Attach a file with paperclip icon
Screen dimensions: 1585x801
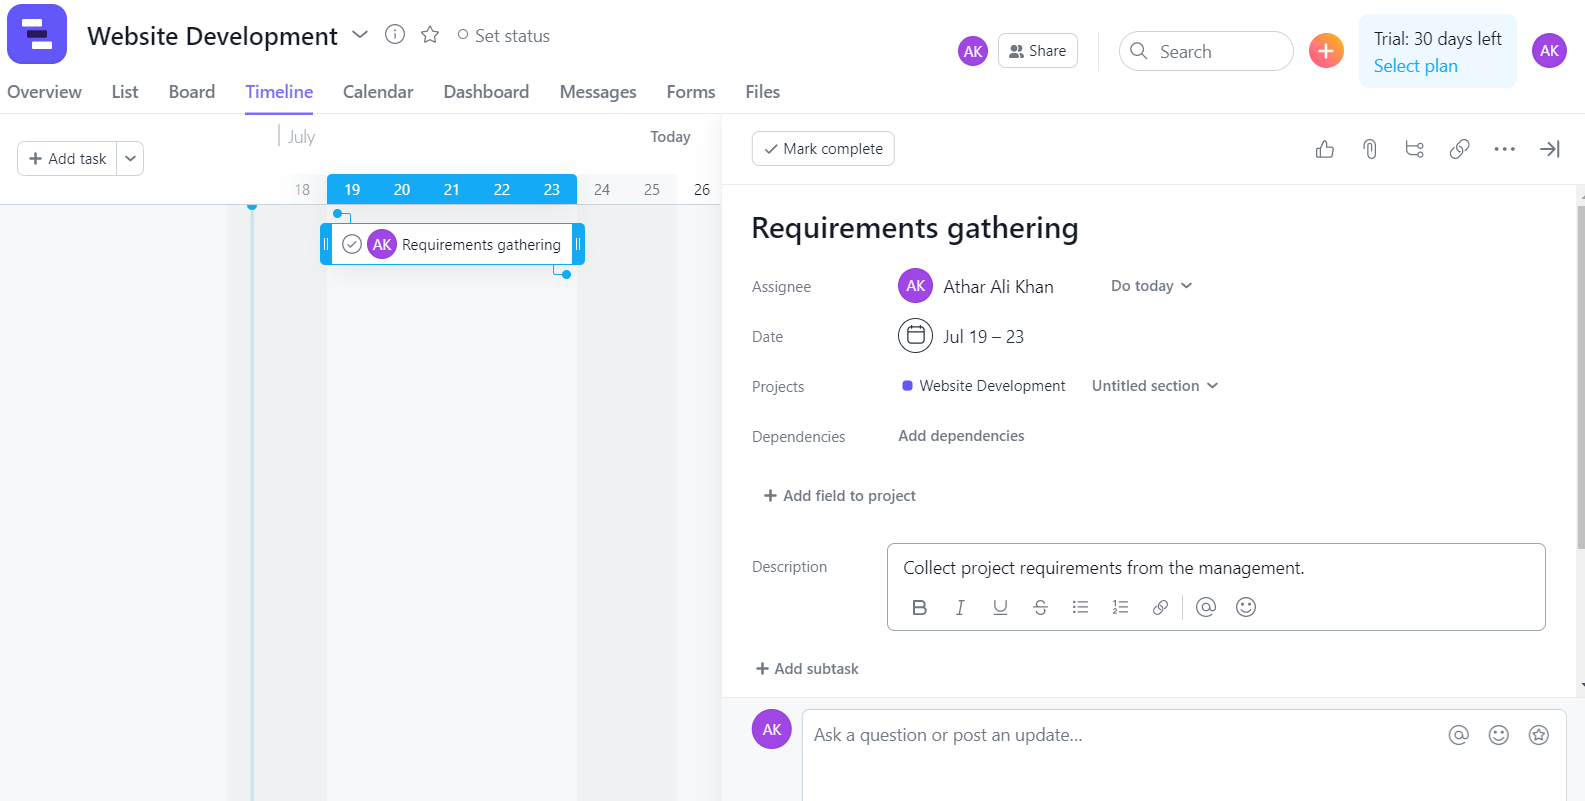pyautogui.click(x=1370, y=149)
